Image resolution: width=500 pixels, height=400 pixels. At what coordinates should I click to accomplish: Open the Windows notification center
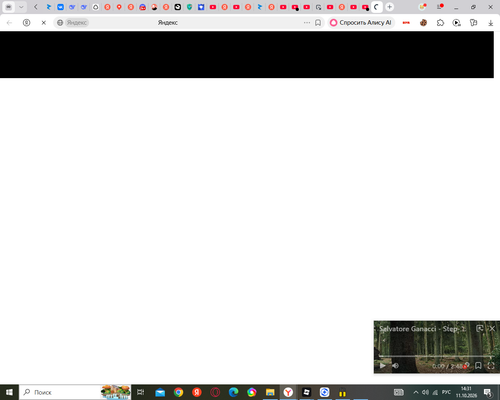click(488, 392)
